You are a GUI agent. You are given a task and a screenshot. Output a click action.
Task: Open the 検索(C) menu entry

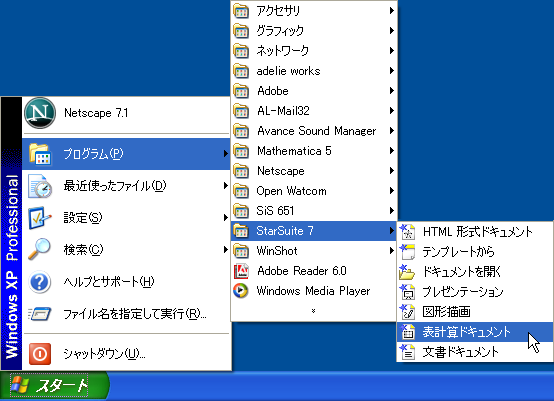(126, 250)
